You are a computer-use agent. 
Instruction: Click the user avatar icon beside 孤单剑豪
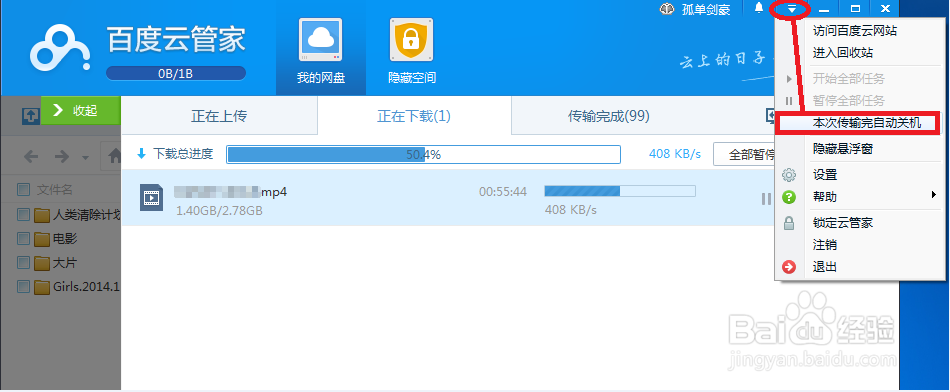click(x=668, y=9)
